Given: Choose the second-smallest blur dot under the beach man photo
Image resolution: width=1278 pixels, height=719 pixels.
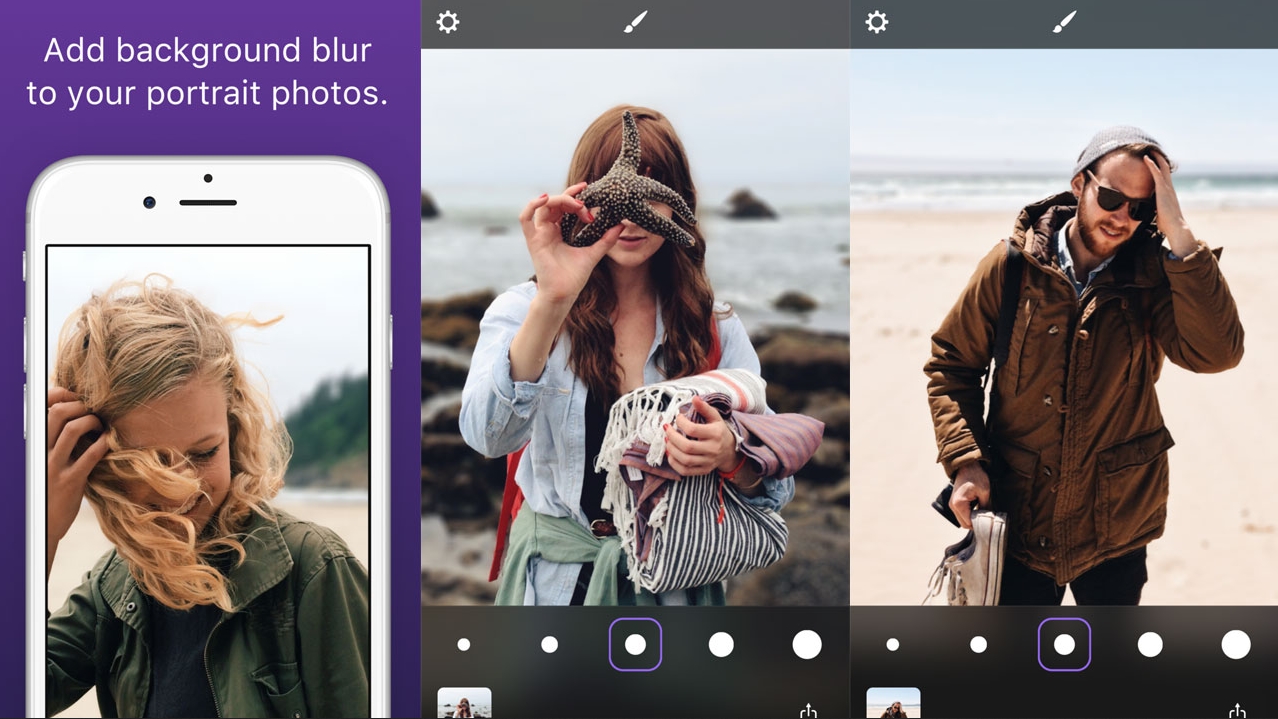Looking at the screenshot, I should [979, 645].
